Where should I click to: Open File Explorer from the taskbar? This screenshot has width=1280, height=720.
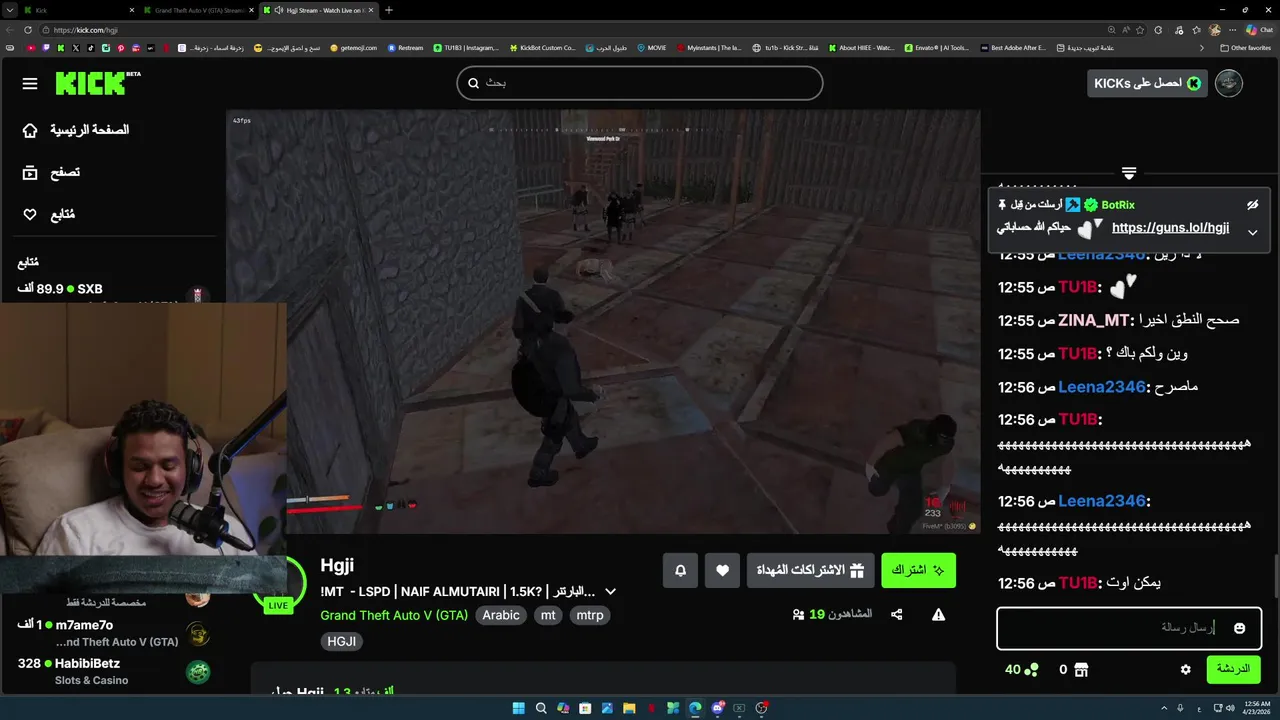[x=629, y=708]
